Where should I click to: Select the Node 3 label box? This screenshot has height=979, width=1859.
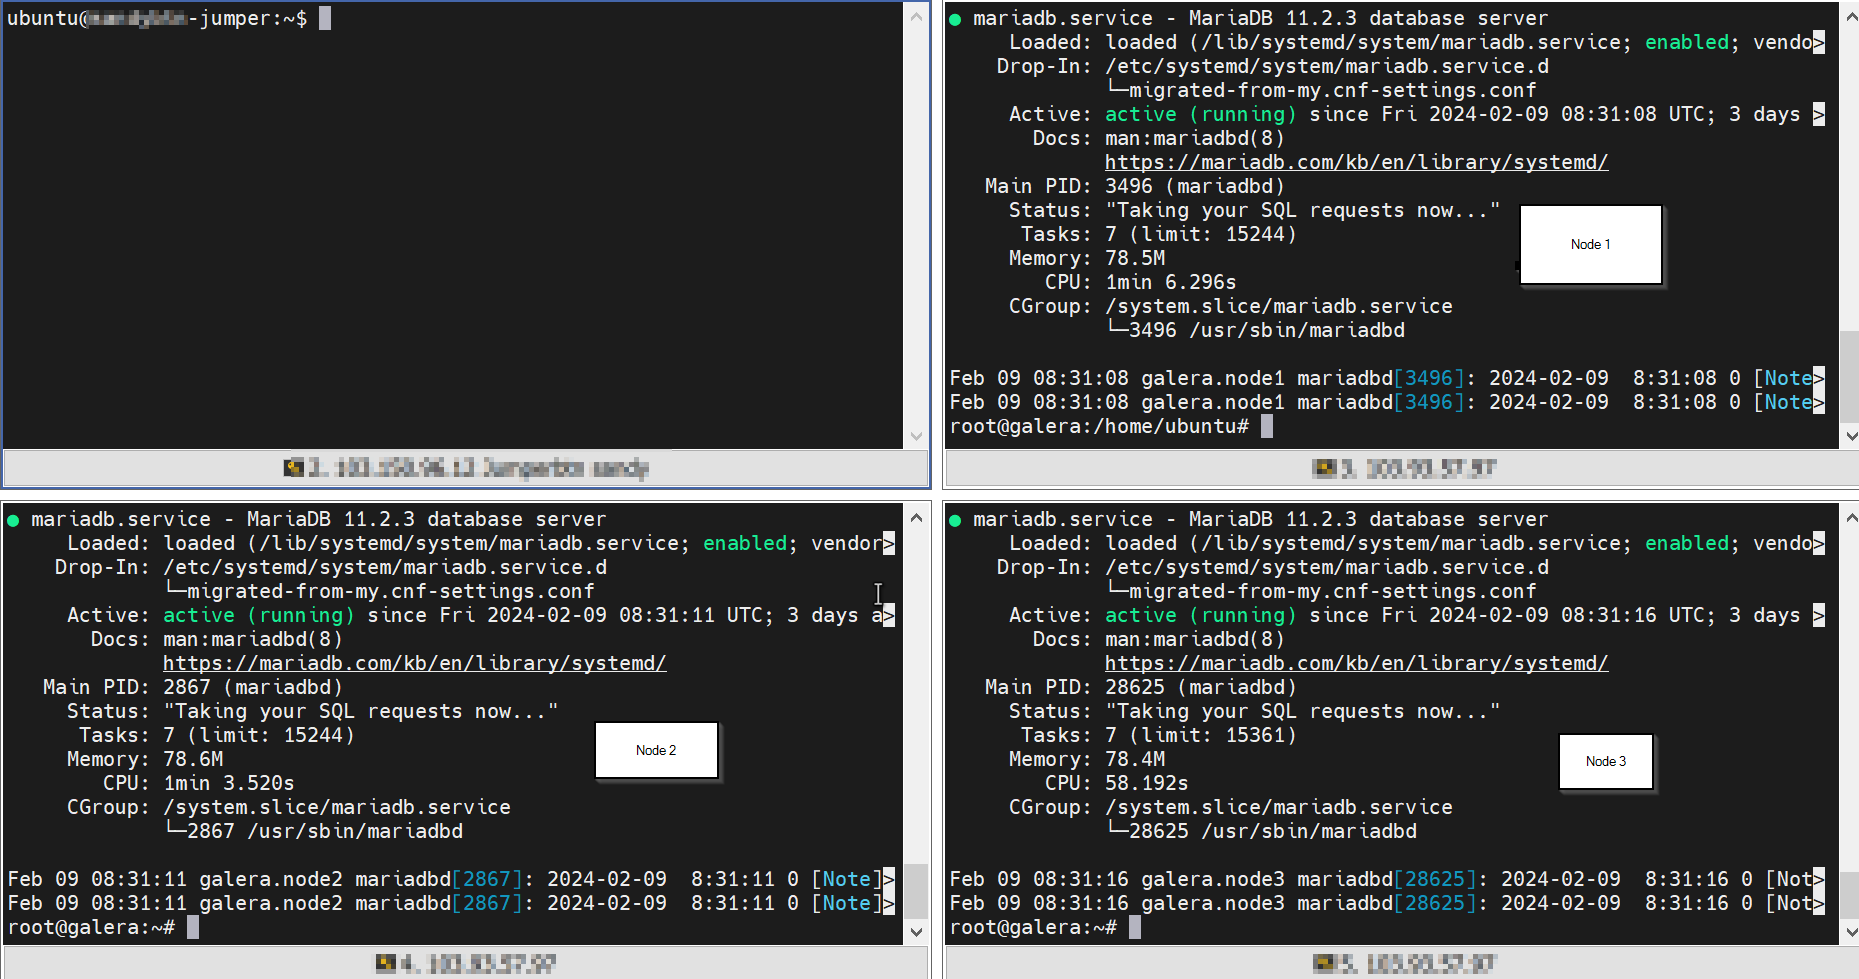1605,761
